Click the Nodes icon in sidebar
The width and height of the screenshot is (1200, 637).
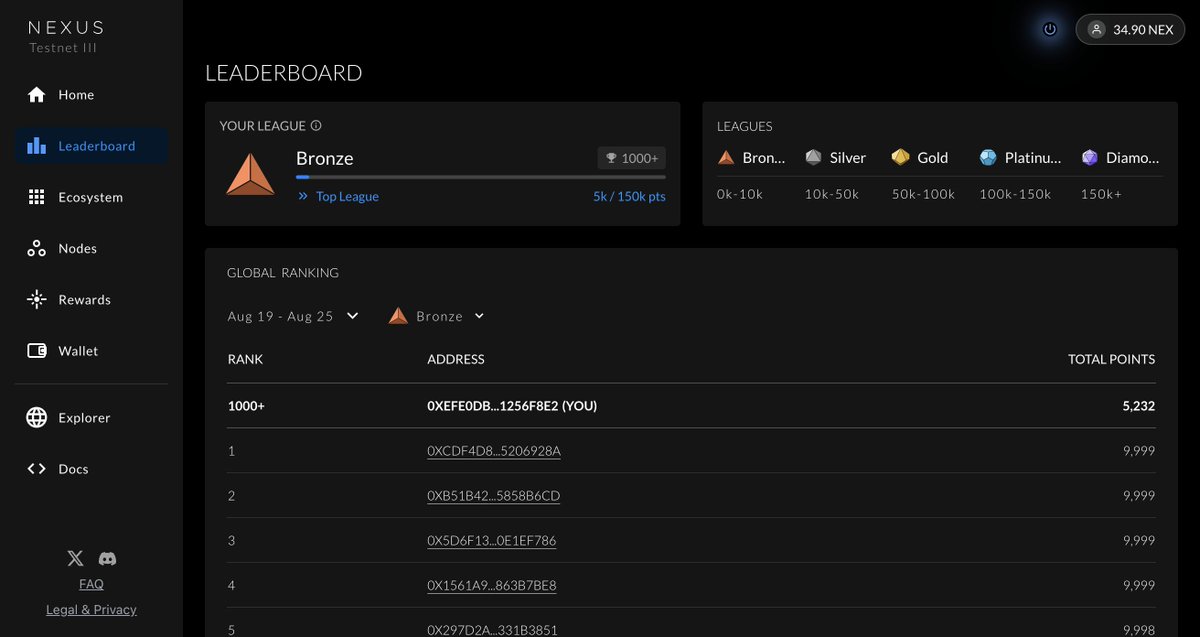(x=37, y=248)
